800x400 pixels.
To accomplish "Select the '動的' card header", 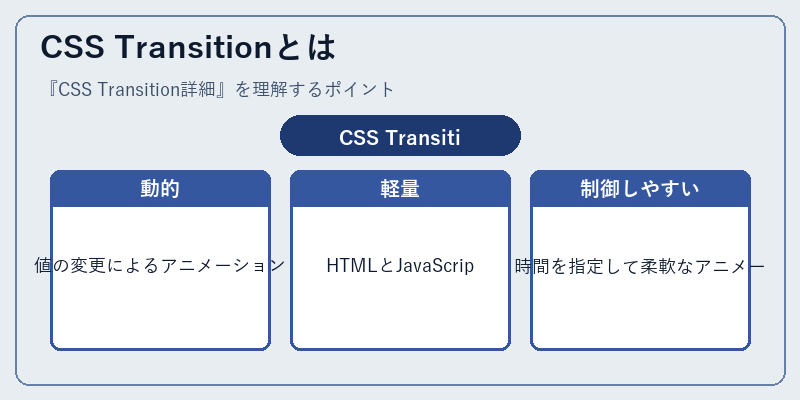I will 160,189.
